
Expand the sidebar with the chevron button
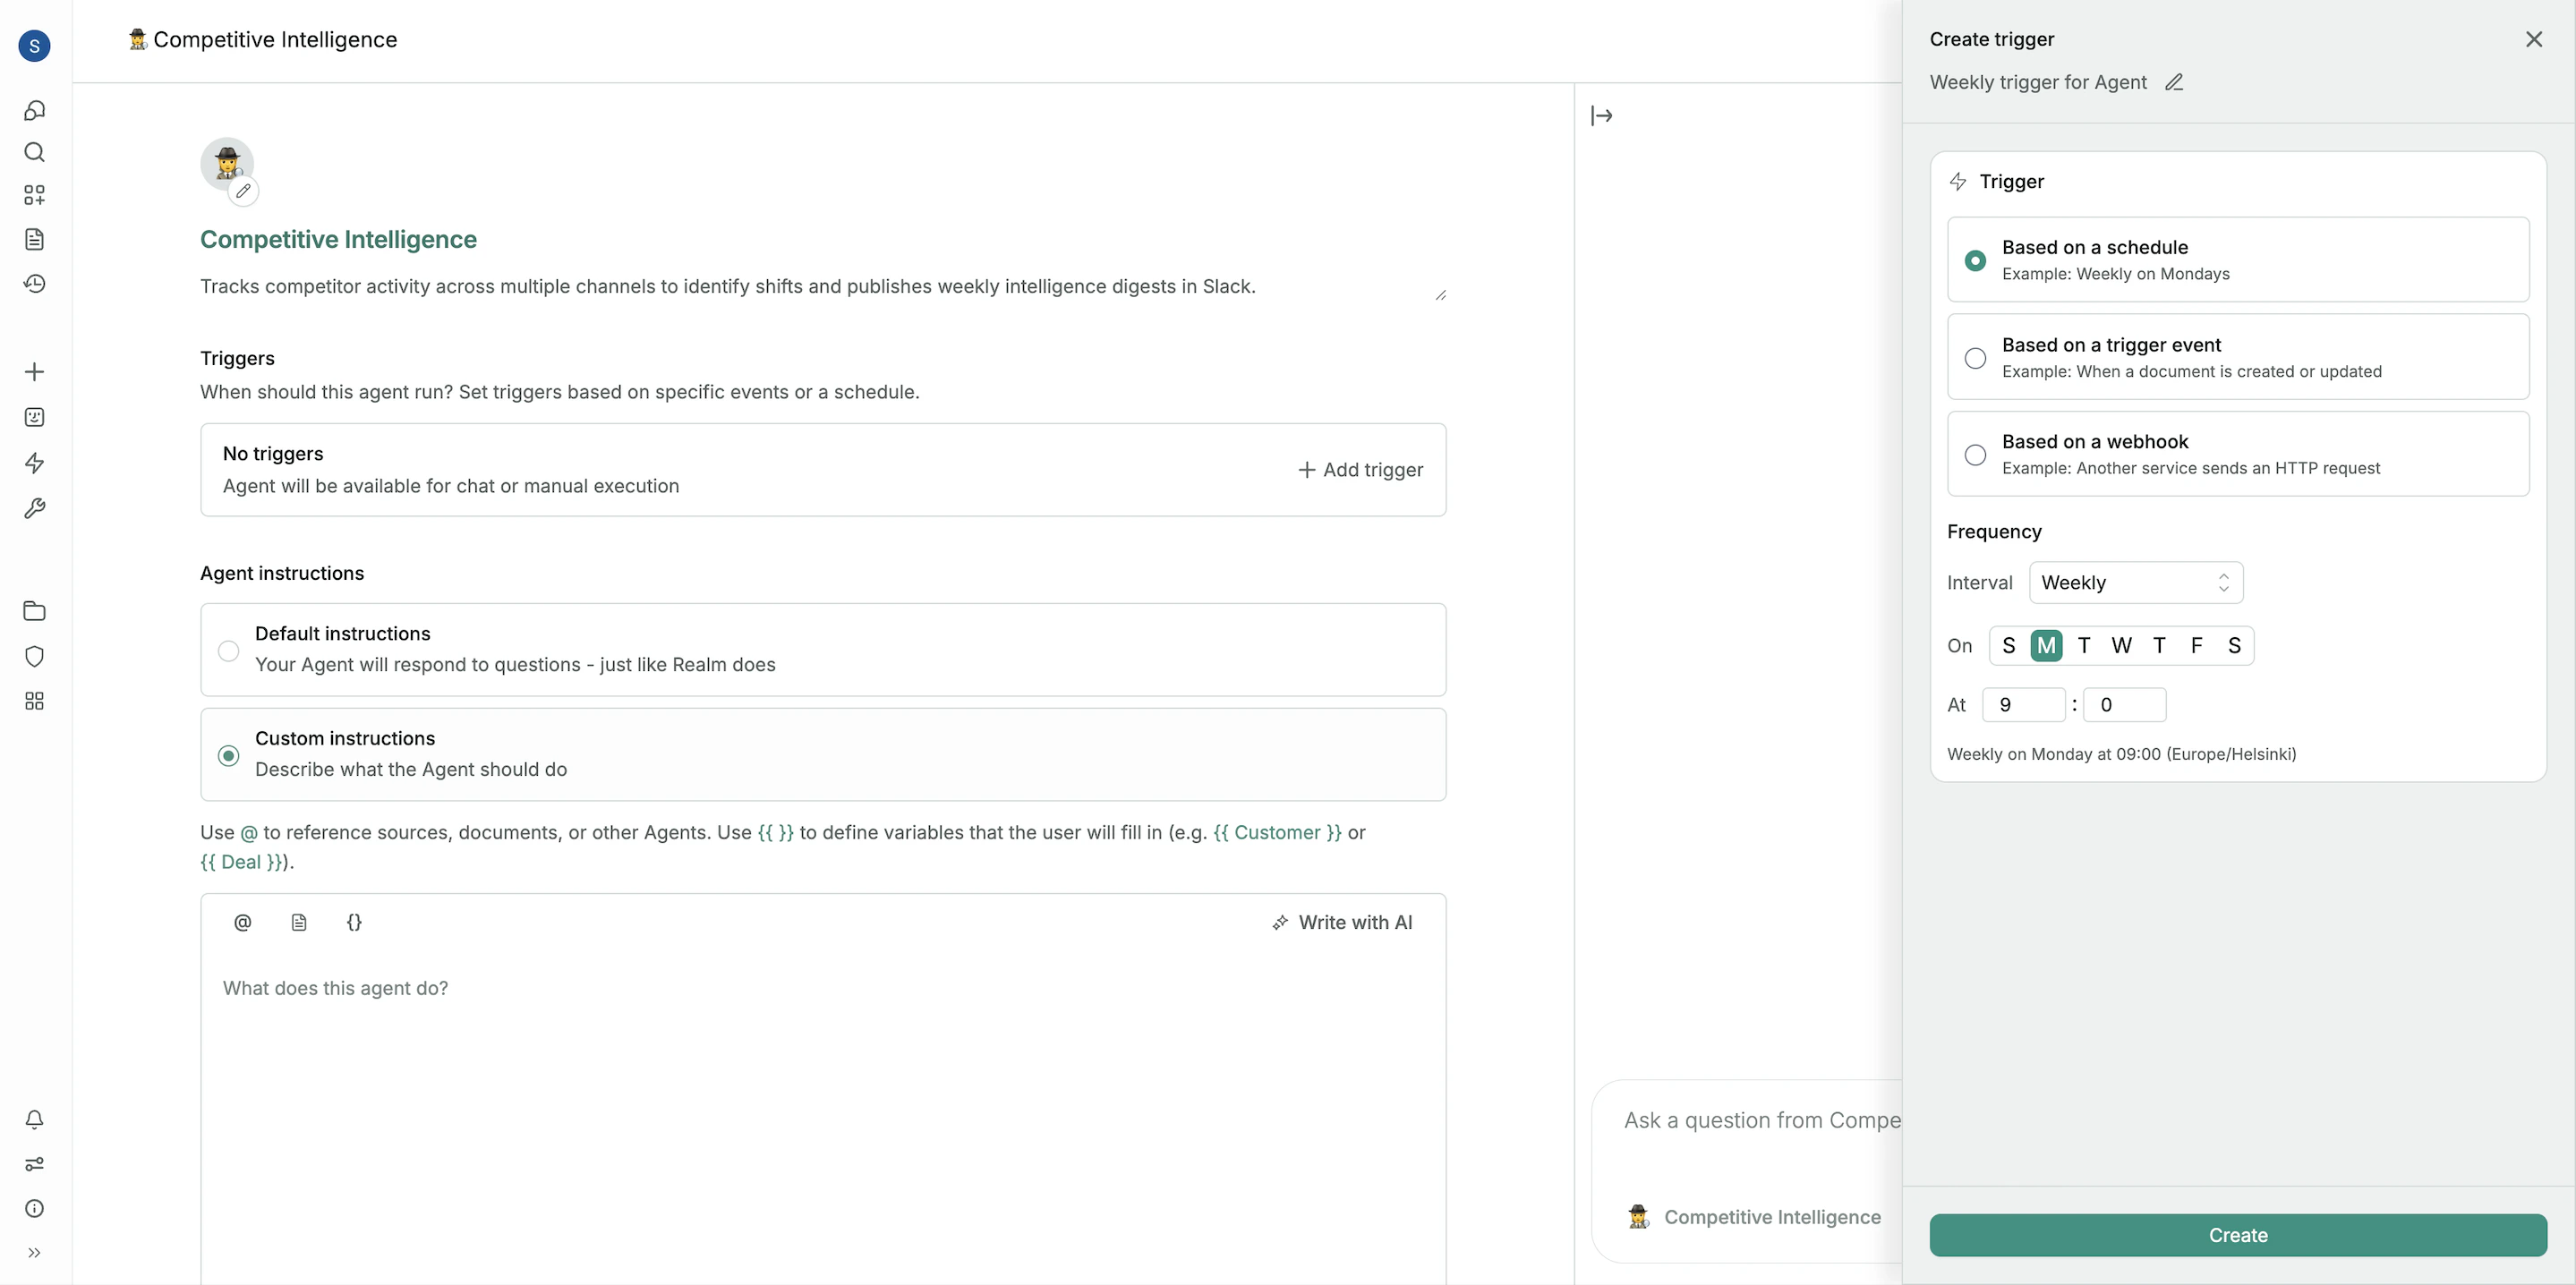[35, 1253]
